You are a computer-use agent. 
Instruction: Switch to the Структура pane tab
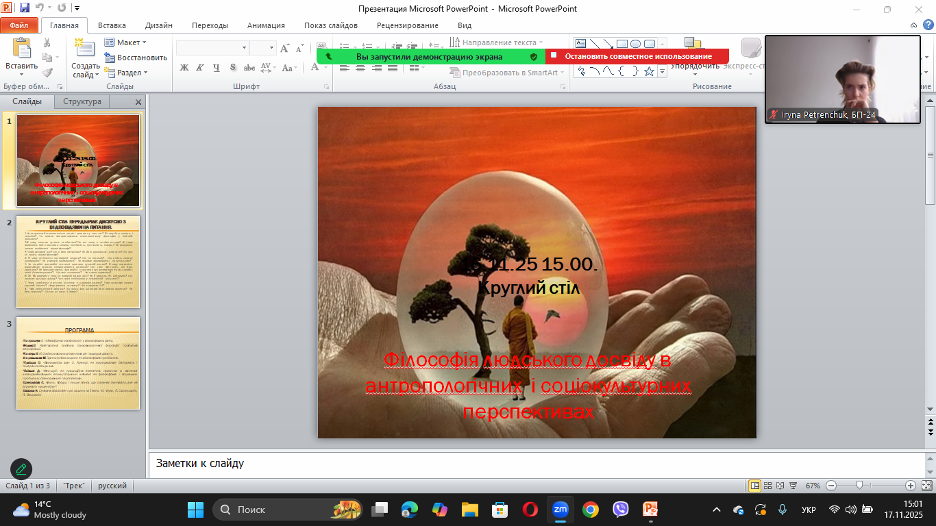coord(82,101)
